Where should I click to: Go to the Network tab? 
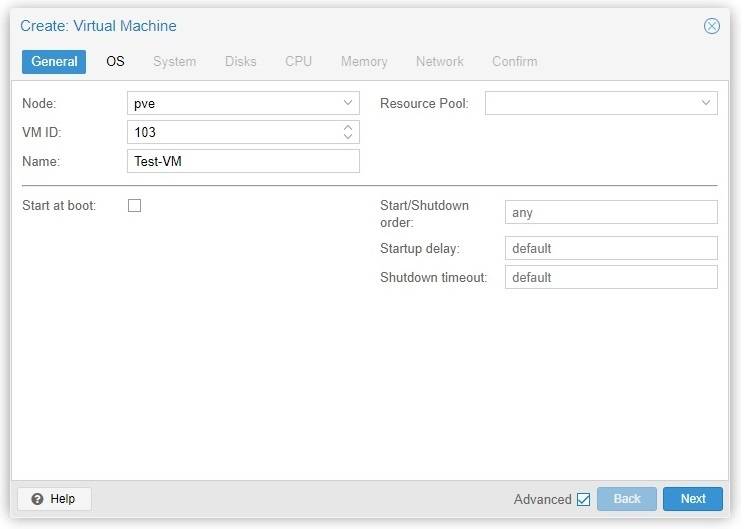click(439, 61)
